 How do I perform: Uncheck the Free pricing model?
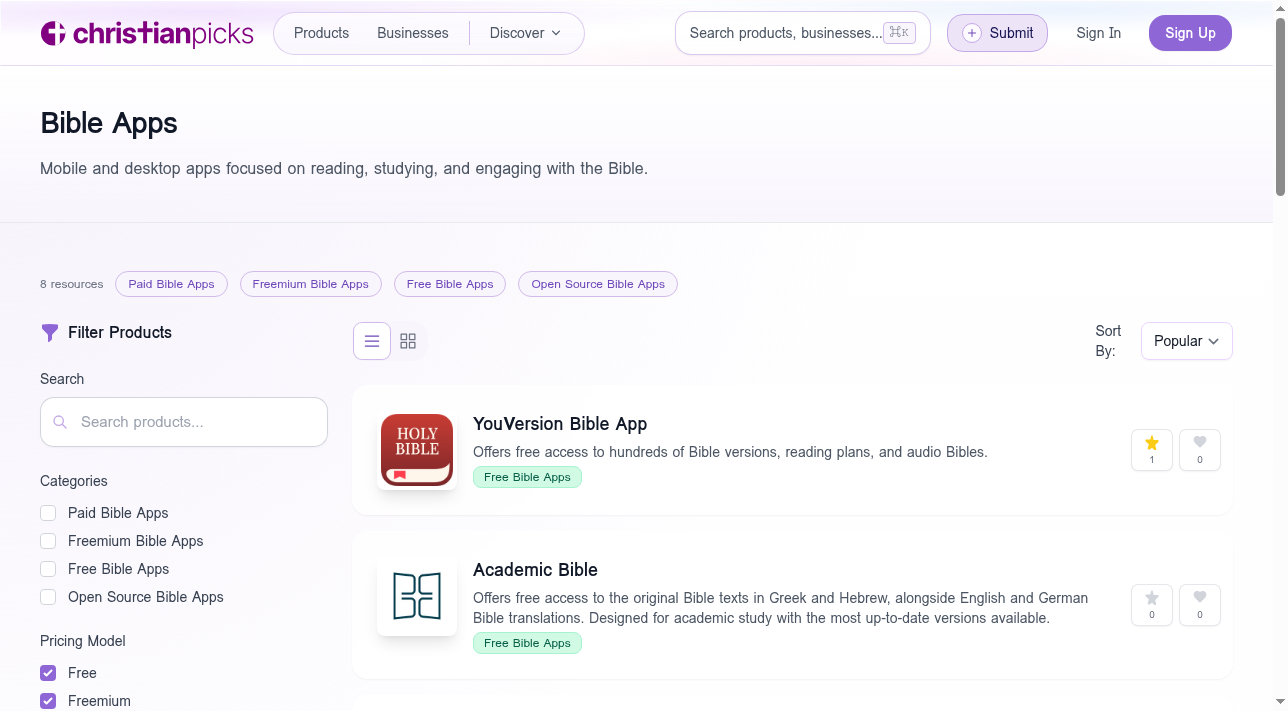click(48, 673)
